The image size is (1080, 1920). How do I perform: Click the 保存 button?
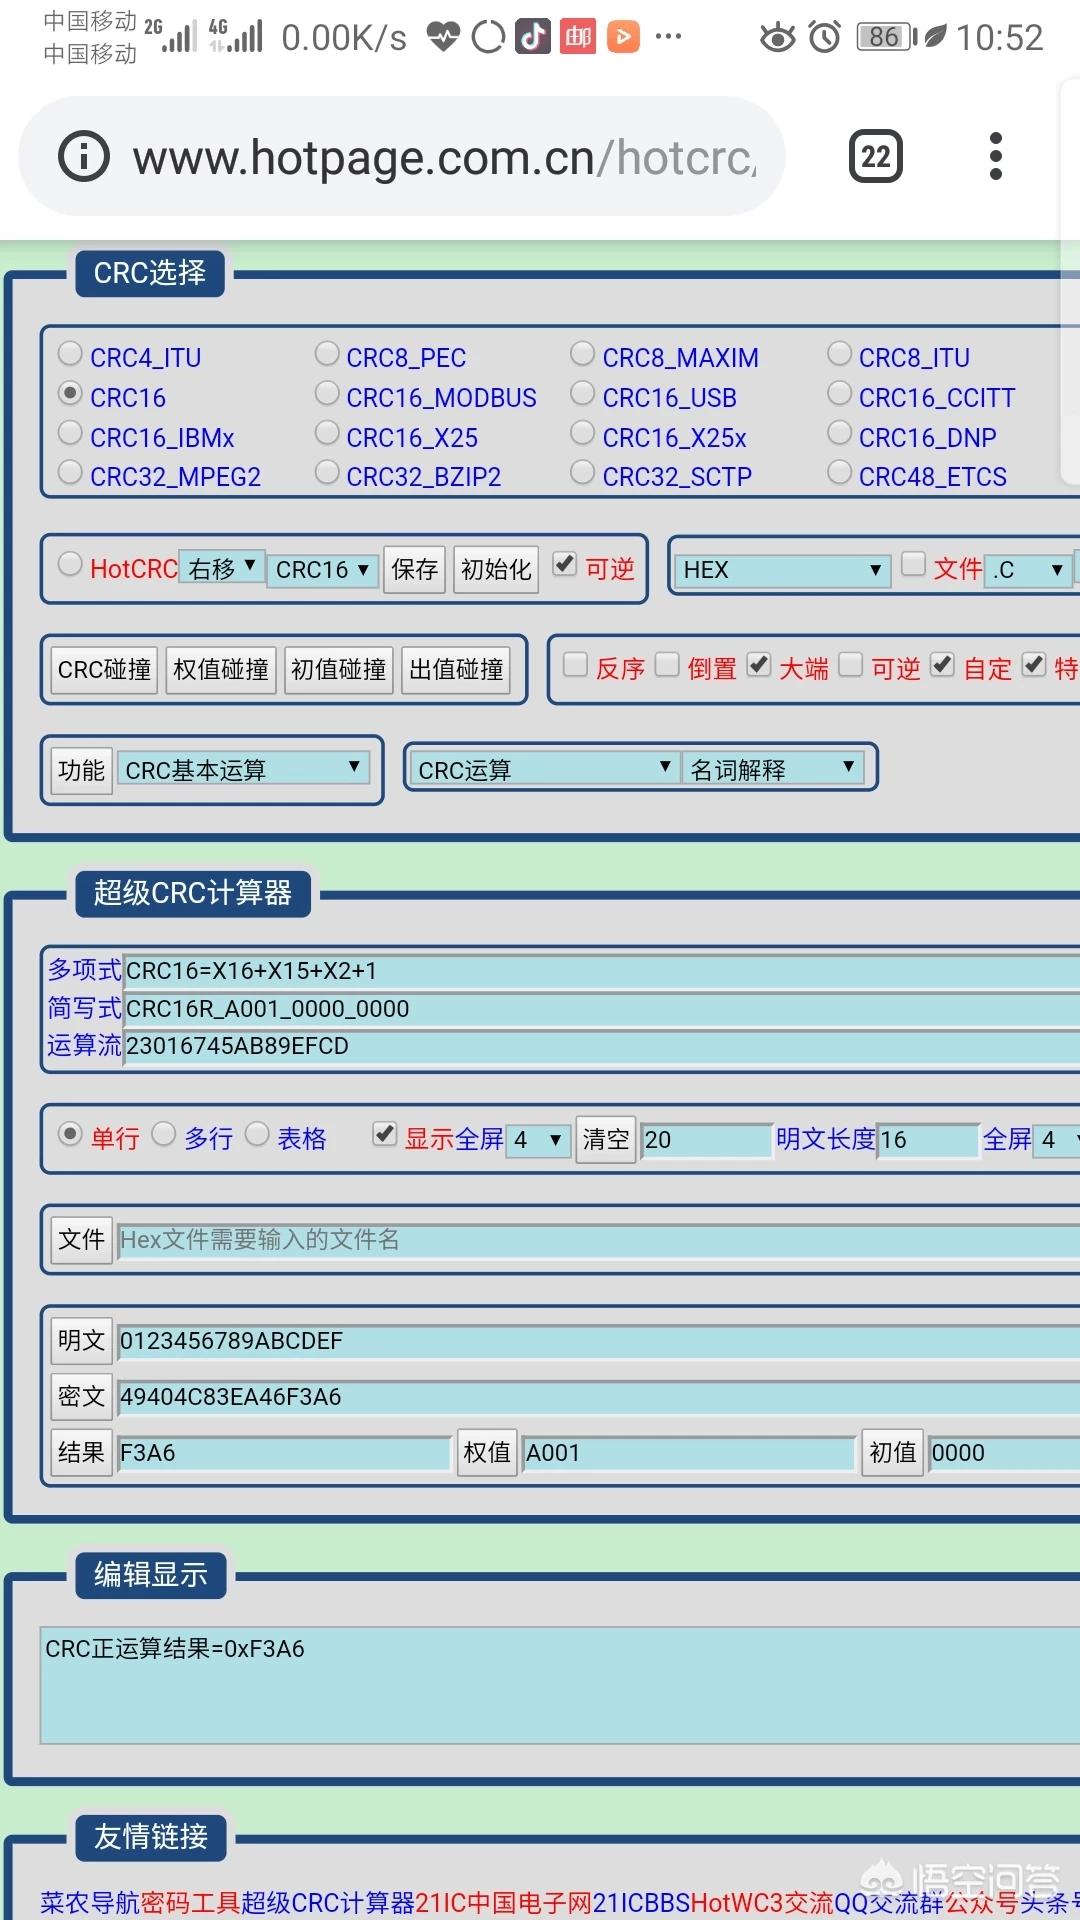(x=414, y=569)
